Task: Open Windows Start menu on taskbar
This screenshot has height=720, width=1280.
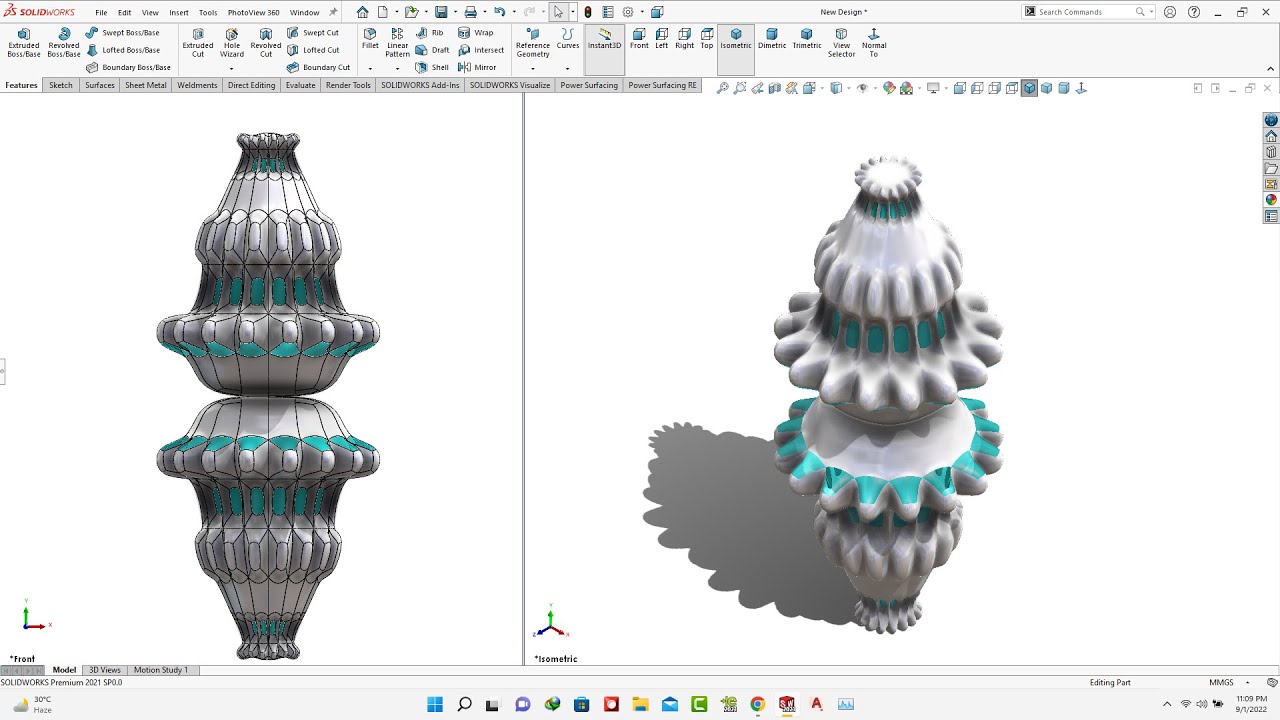Action: tap(435, 704)
